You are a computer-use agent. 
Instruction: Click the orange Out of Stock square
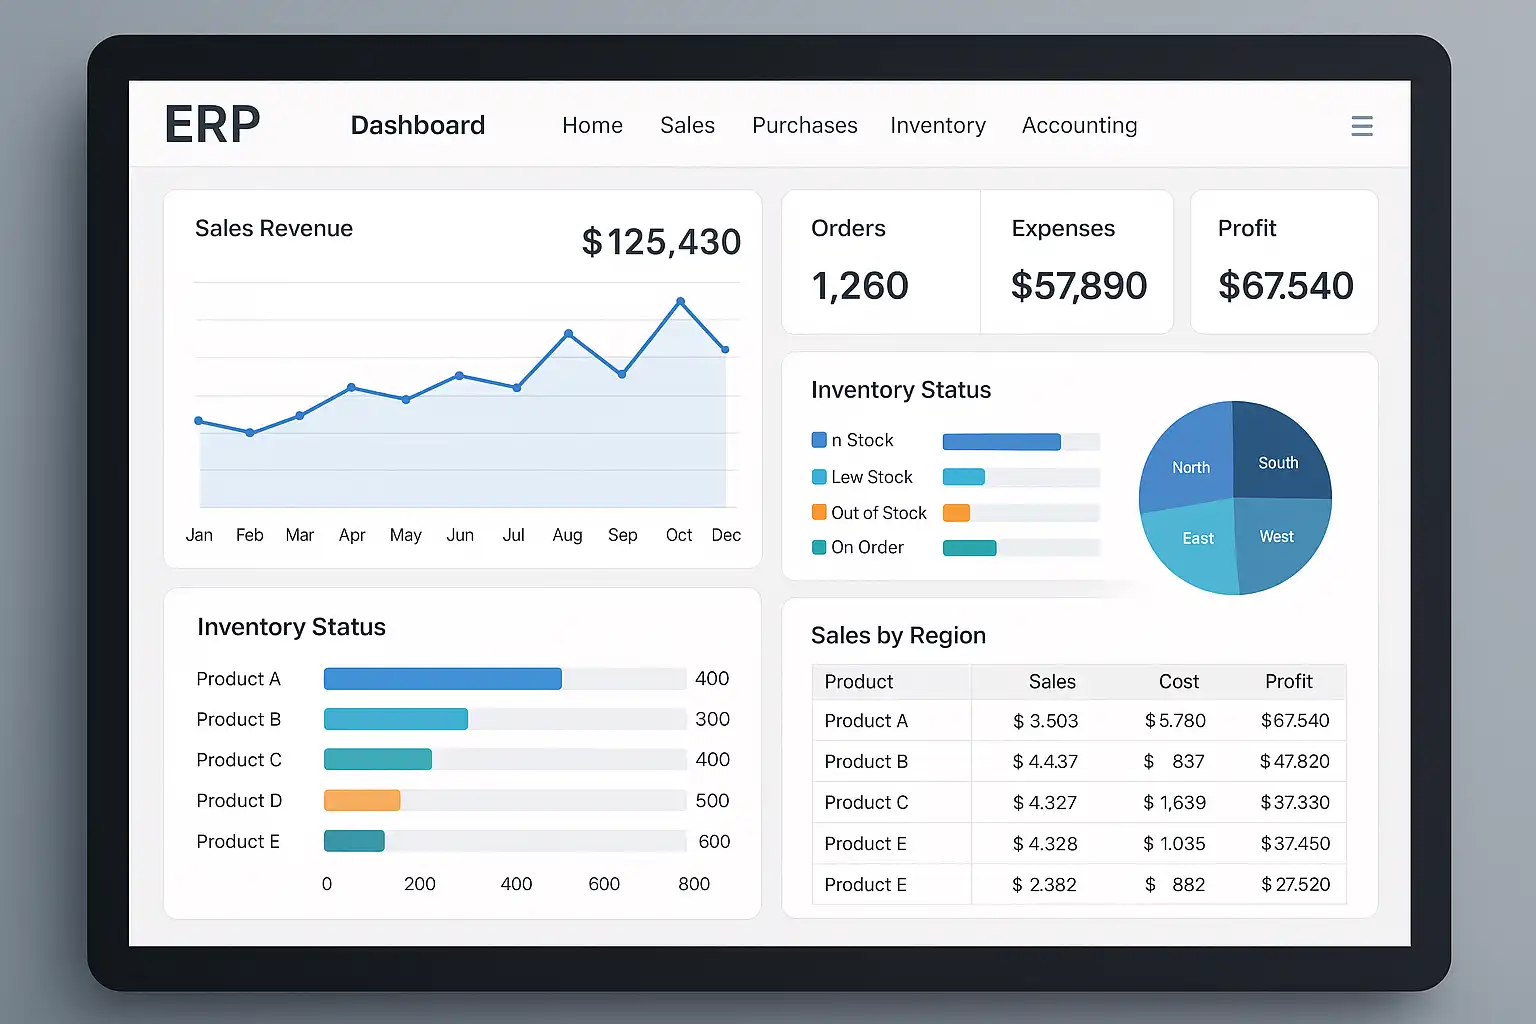[x=819, y=512]
